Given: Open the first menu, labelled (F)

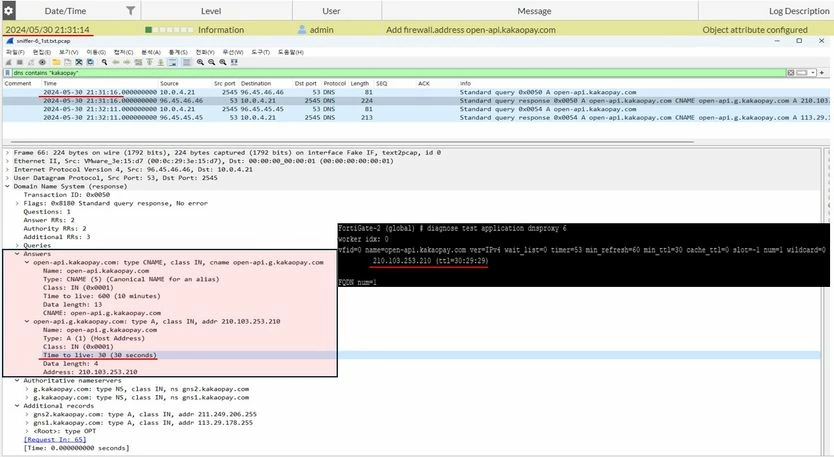Looking at the screenshot, I should 15,52.
